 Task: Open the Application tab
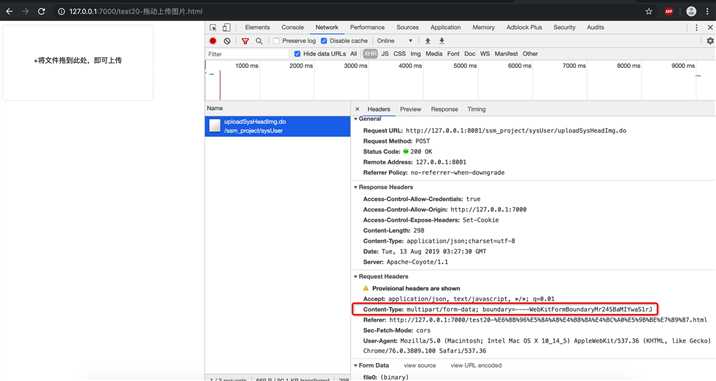[x=445, y=27]
